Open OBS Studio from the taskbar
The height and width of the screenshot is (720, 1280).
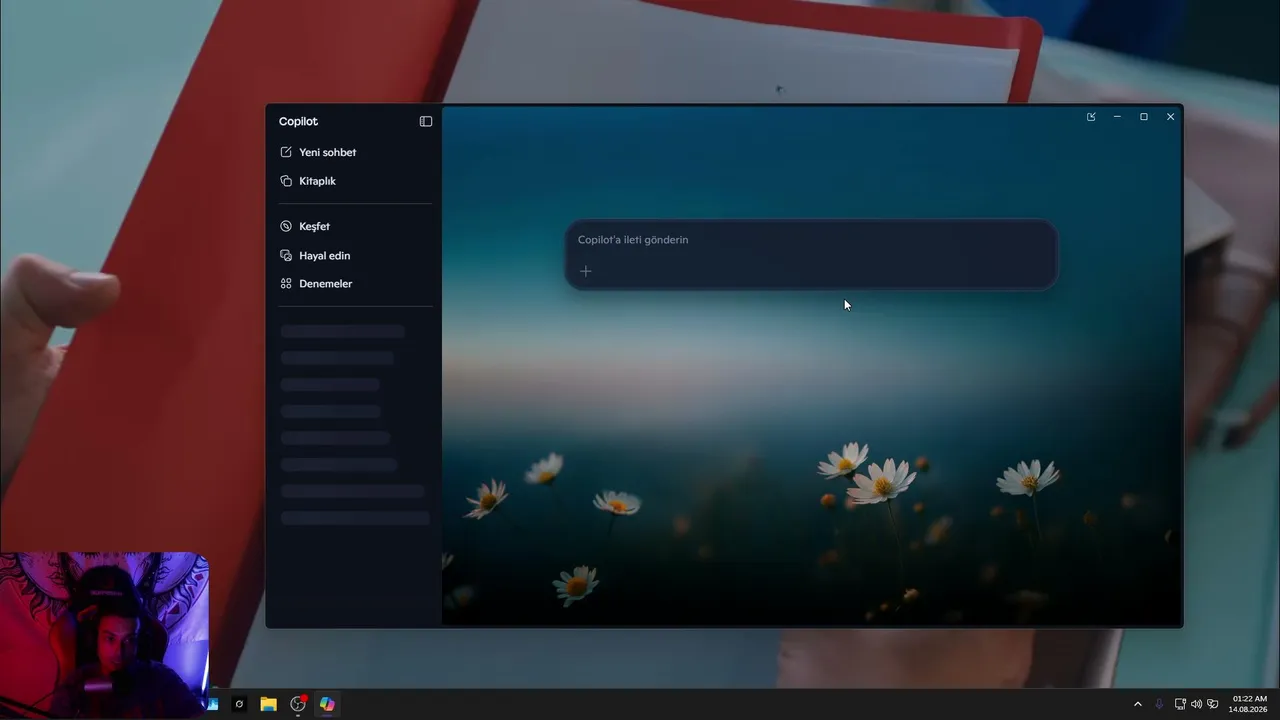(298, 704)
